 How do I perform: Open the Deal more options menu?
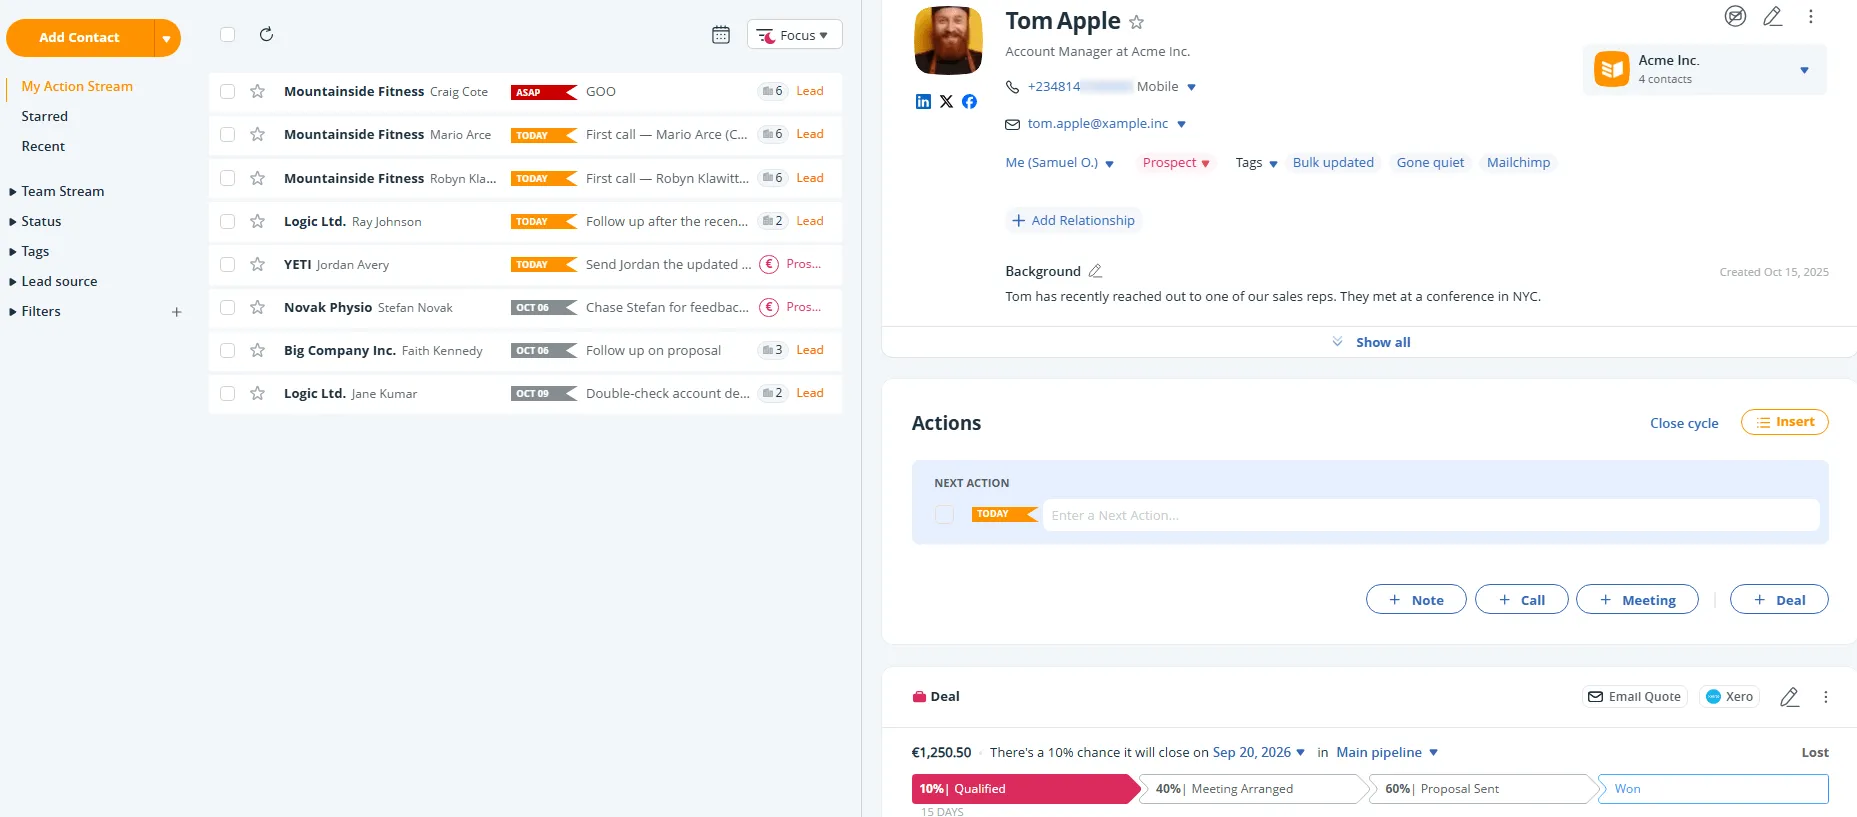tap(1826, 697)
